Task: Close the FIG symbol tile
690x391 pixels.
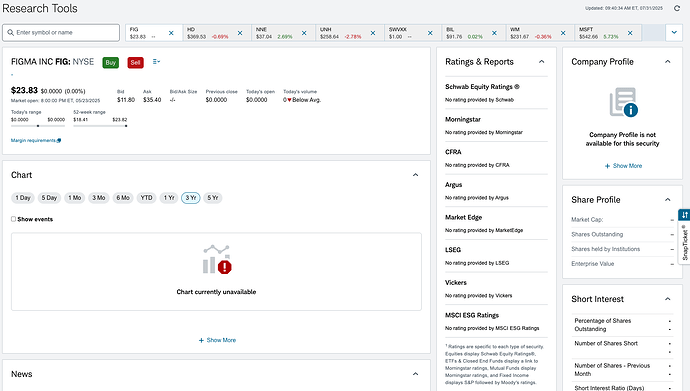Action: [171, 33]
